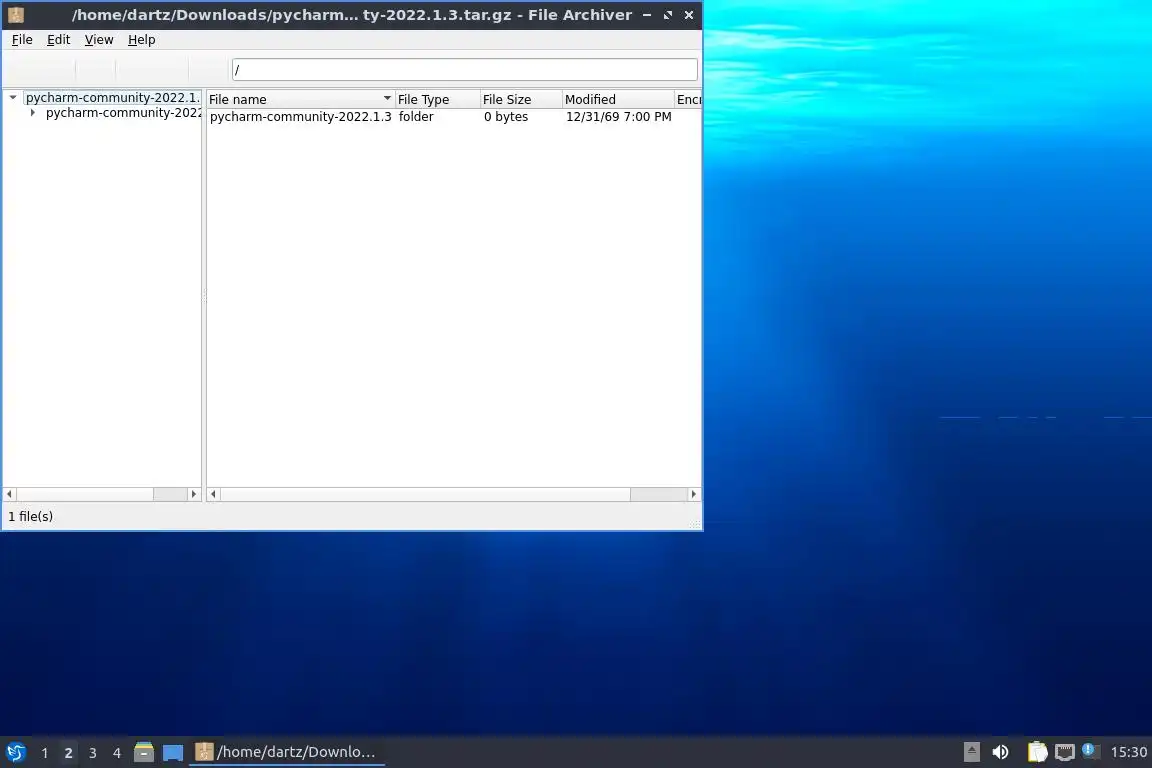
Task: Open the Lubuntu application menu
Action: [15, 752]
